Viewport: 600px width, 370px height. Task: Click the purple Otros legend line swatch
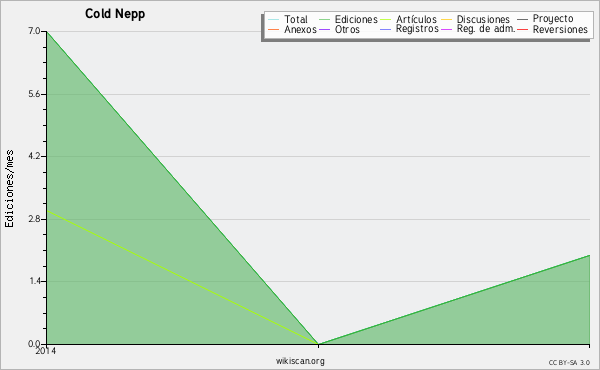[324, 29]
